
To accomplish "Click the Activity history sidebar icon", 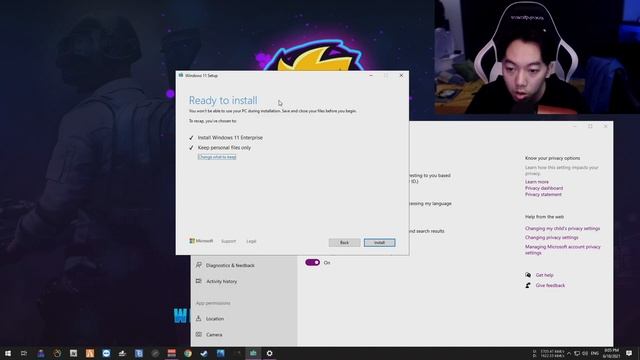I will (x=199, y=281).
